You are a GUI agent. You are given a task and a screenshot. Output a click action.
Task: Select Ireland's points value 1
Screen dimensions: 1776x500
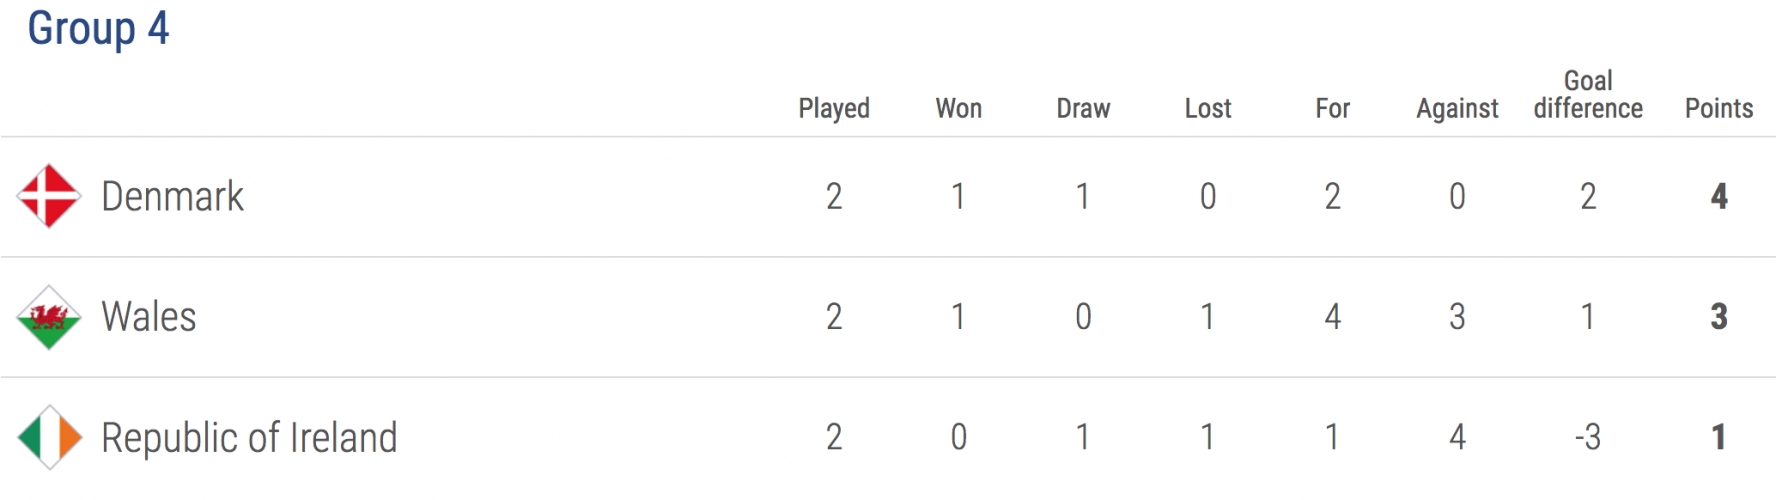[x=1719, y=437]
